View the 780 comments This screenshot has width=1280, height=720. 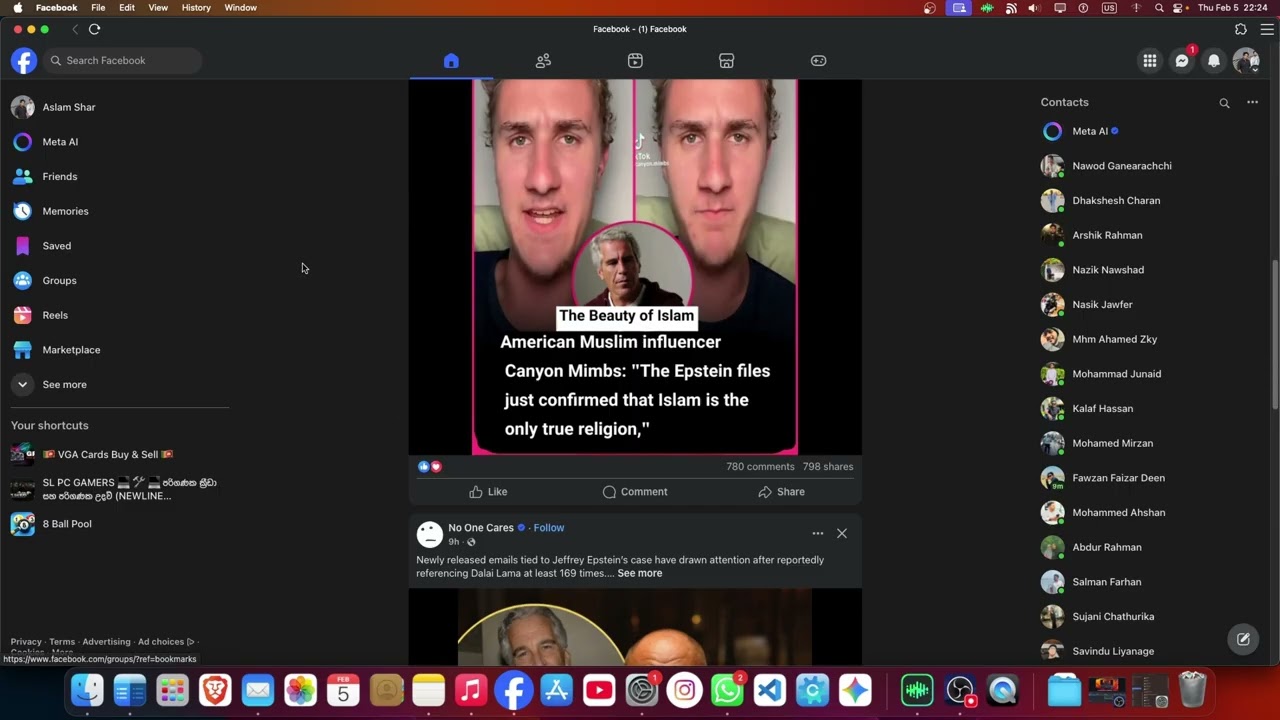tap(760, 467)
